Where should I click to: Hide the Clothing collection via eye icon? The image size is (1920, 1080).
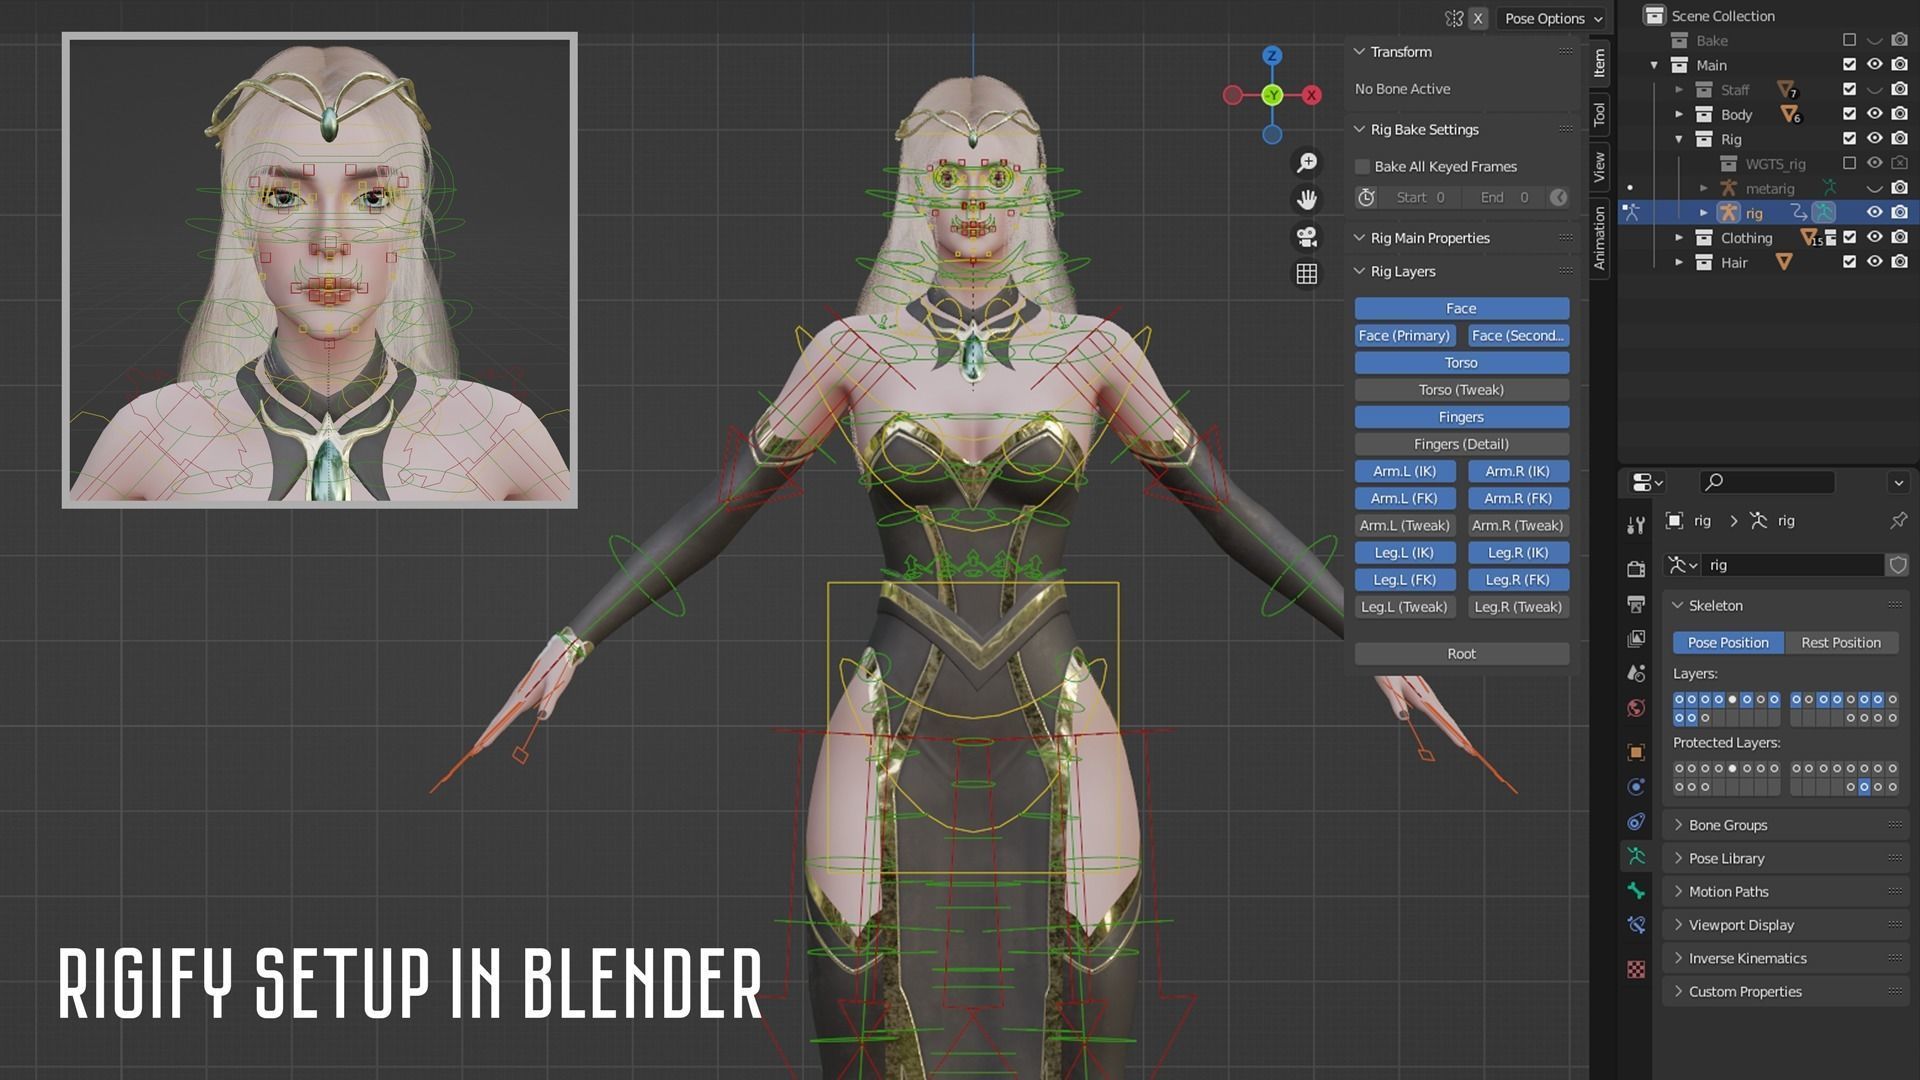point(1874,237)
